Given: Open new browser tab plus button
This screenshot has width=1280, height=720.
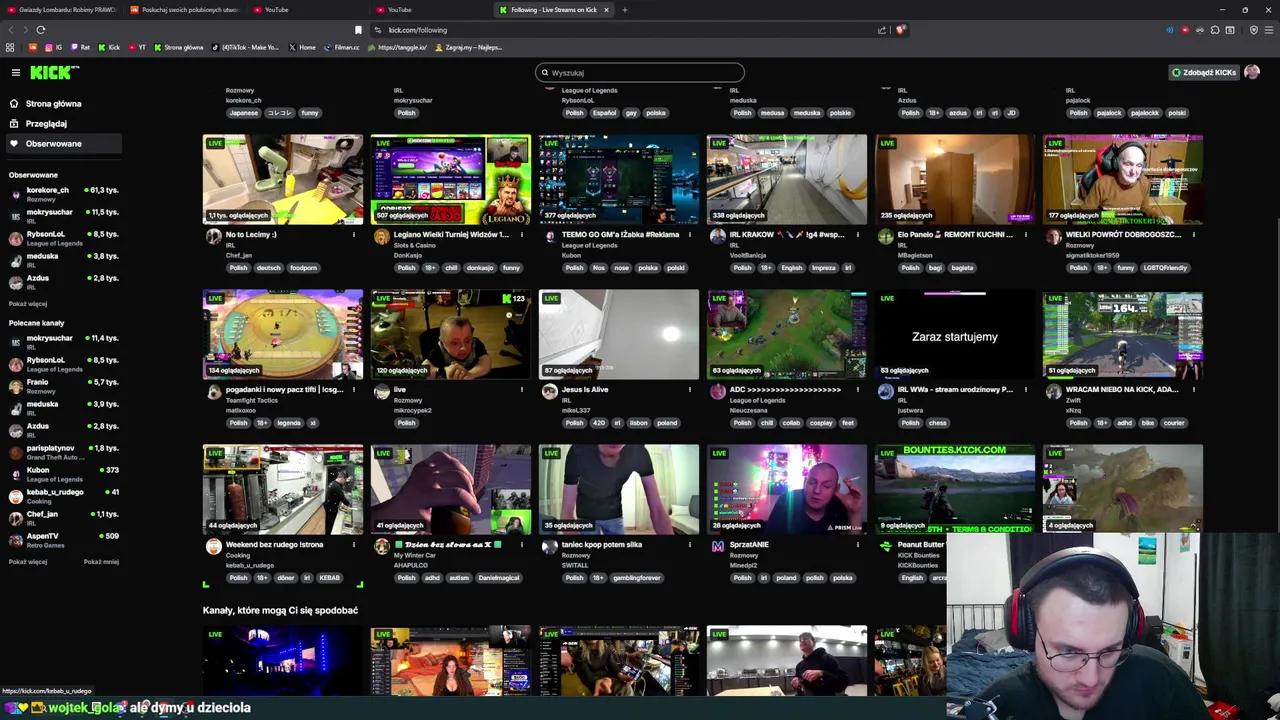Looking at the screenshot, I should coord(624,10).
